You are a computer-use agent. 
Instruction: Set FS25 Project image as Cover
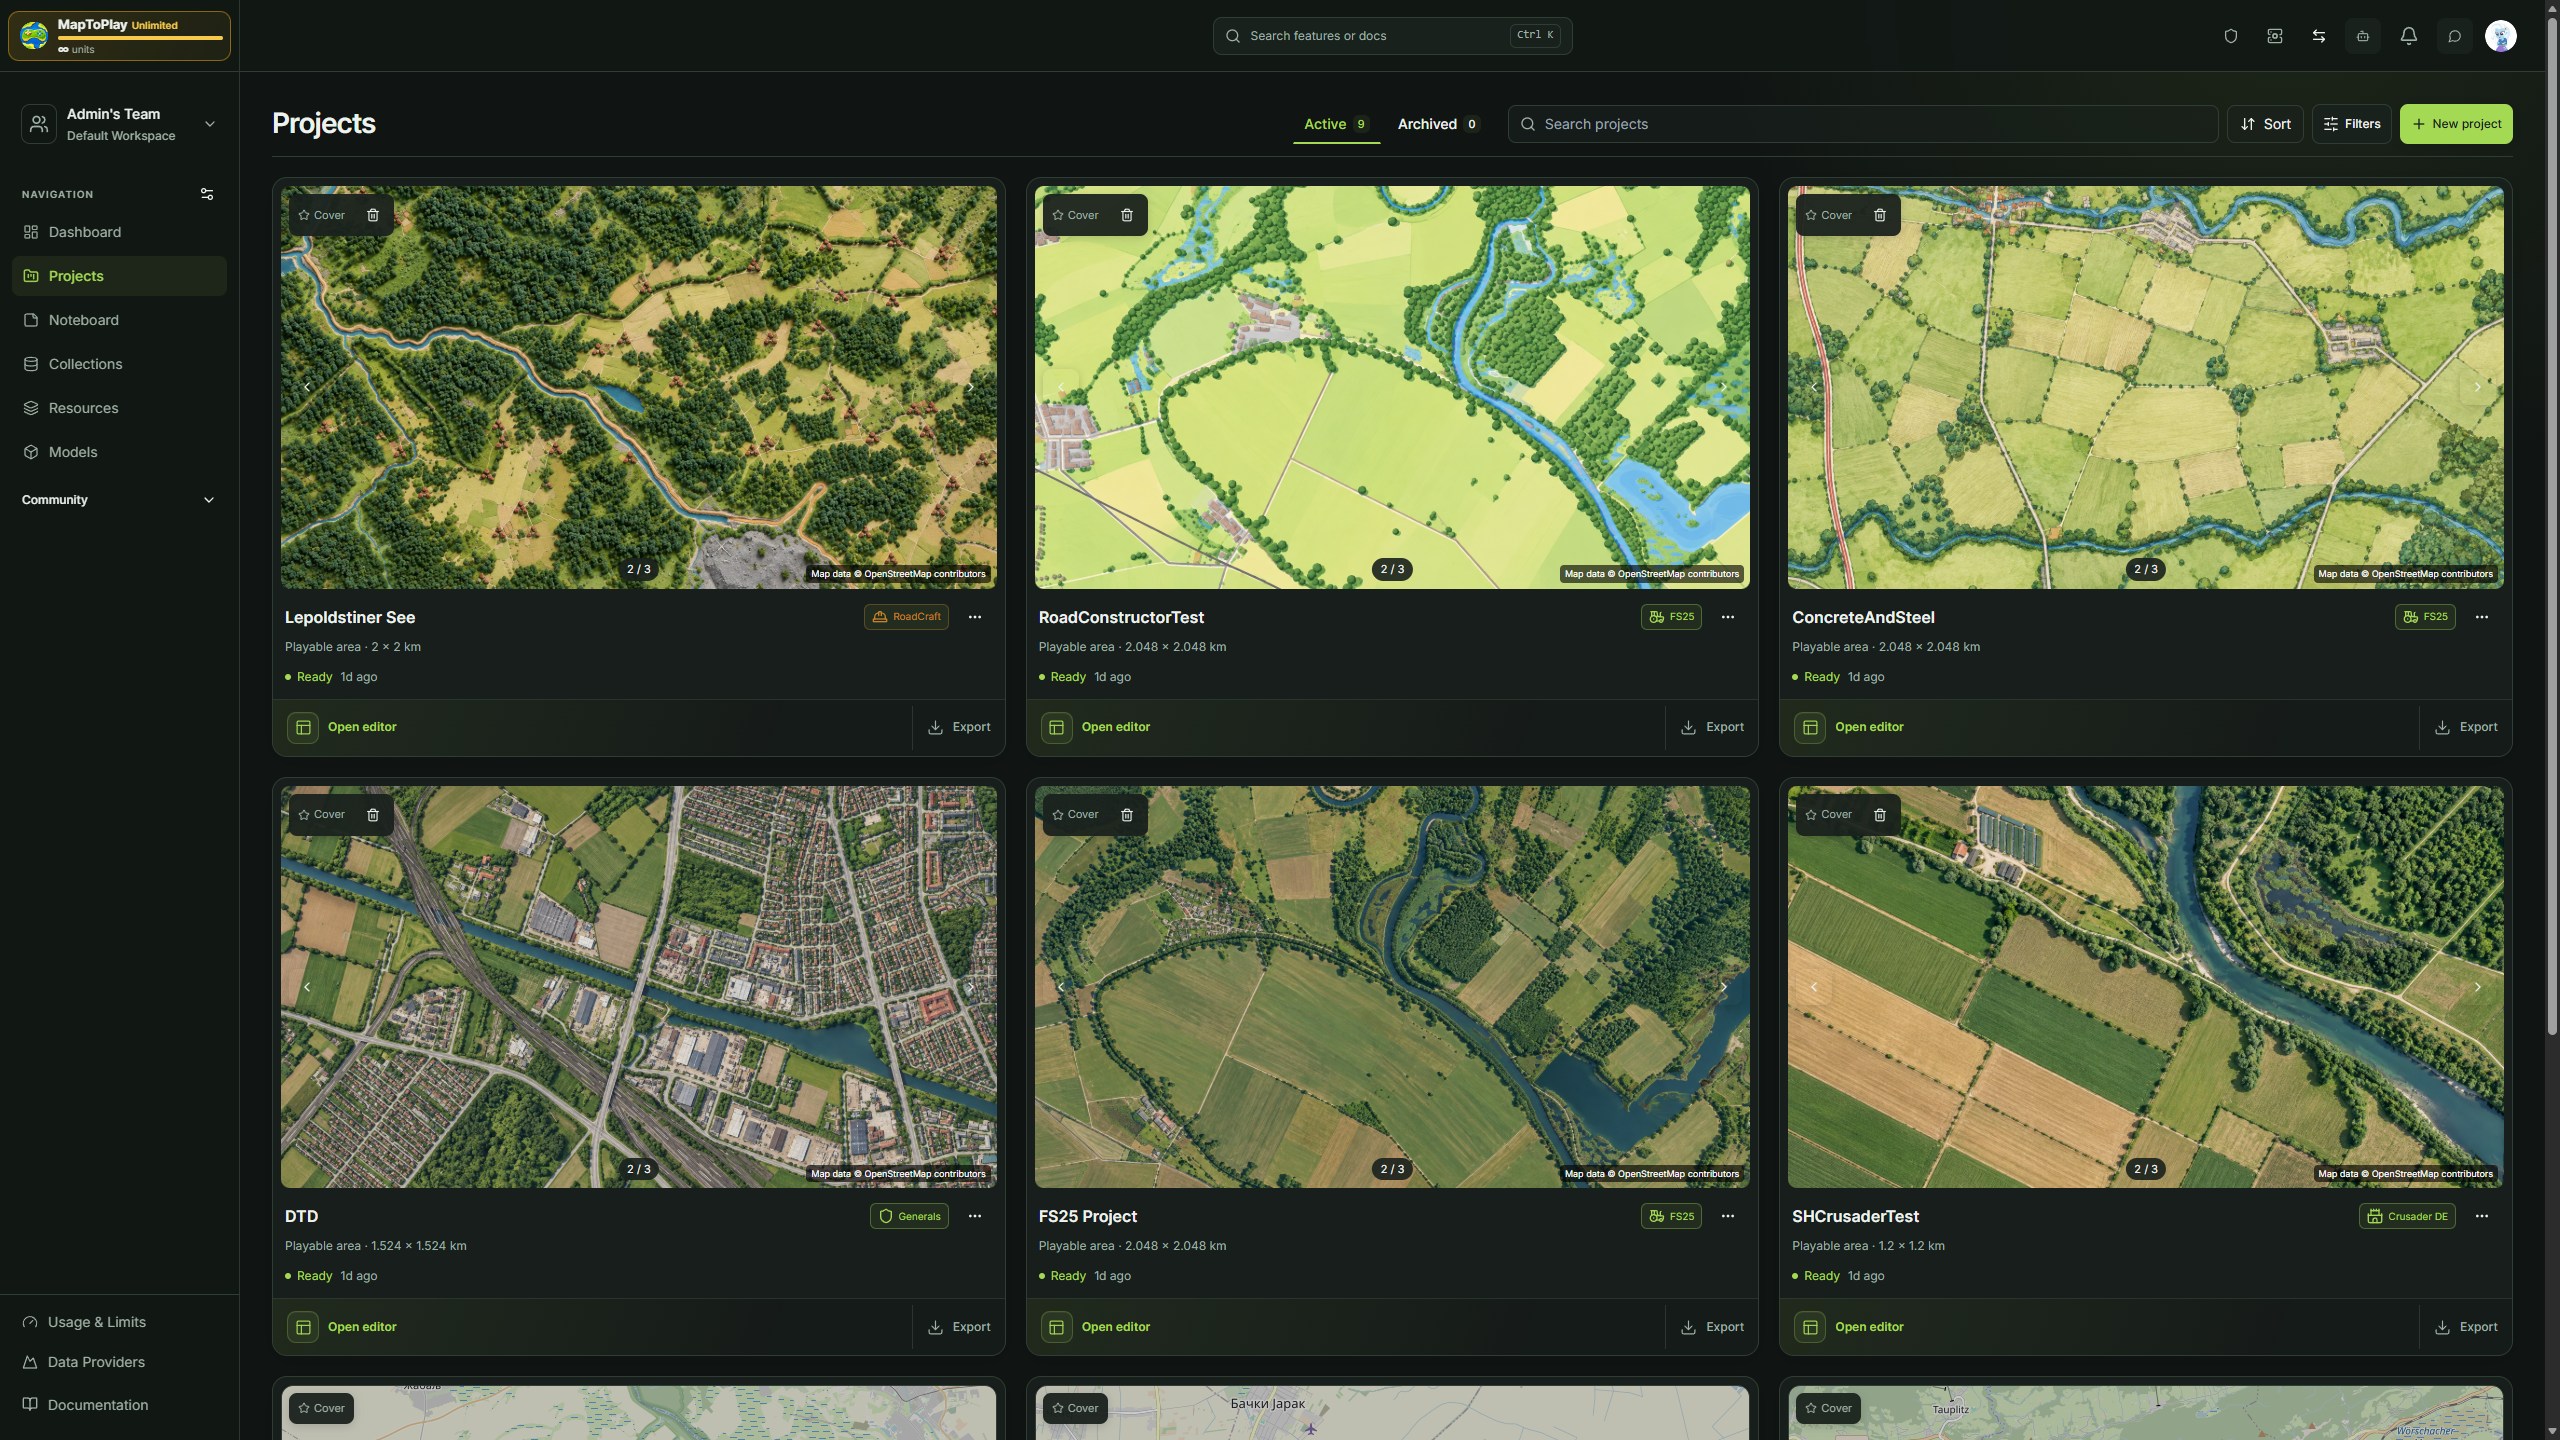(x=1075, y=815)
